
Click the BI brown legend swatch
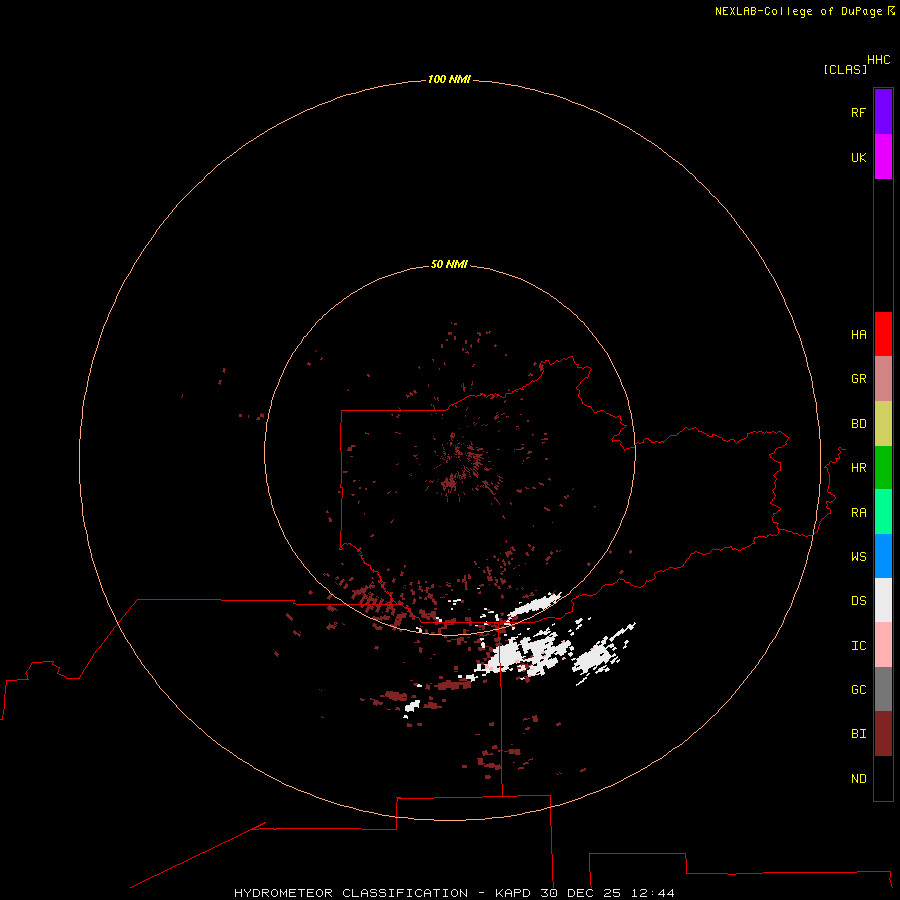[883, 734]
